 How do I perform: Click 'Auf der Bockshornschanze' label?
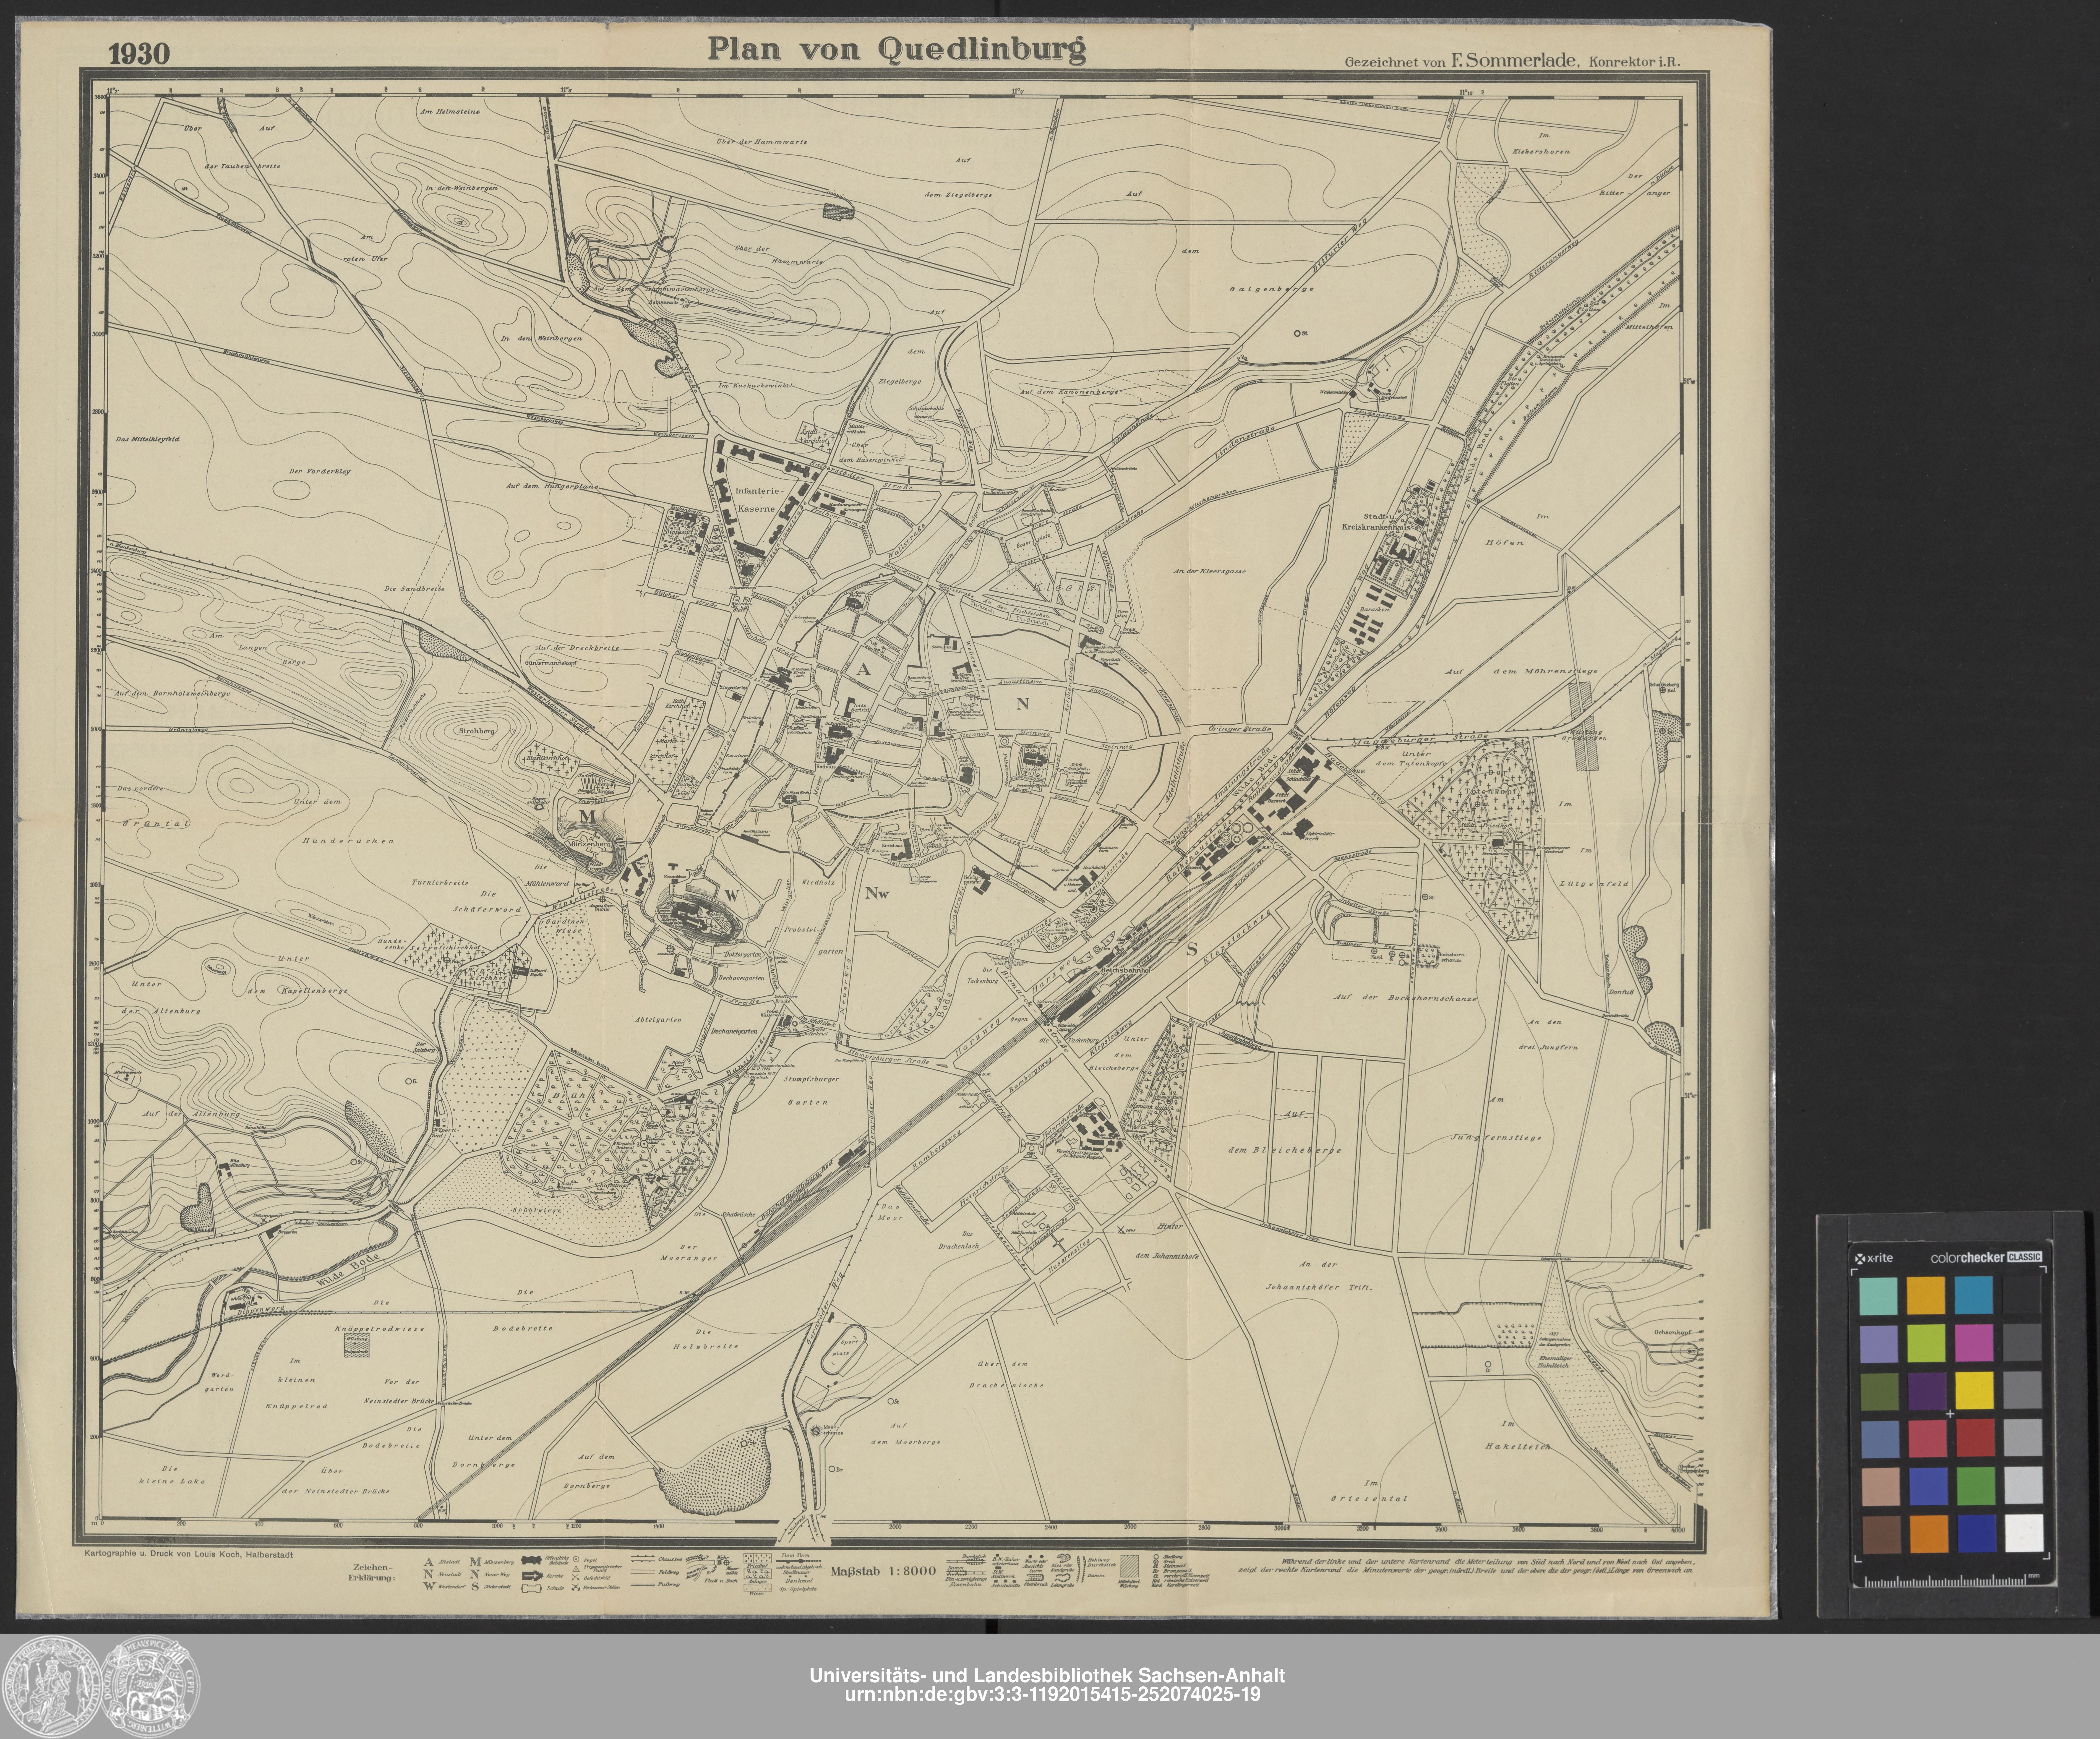click(1405, 998)
